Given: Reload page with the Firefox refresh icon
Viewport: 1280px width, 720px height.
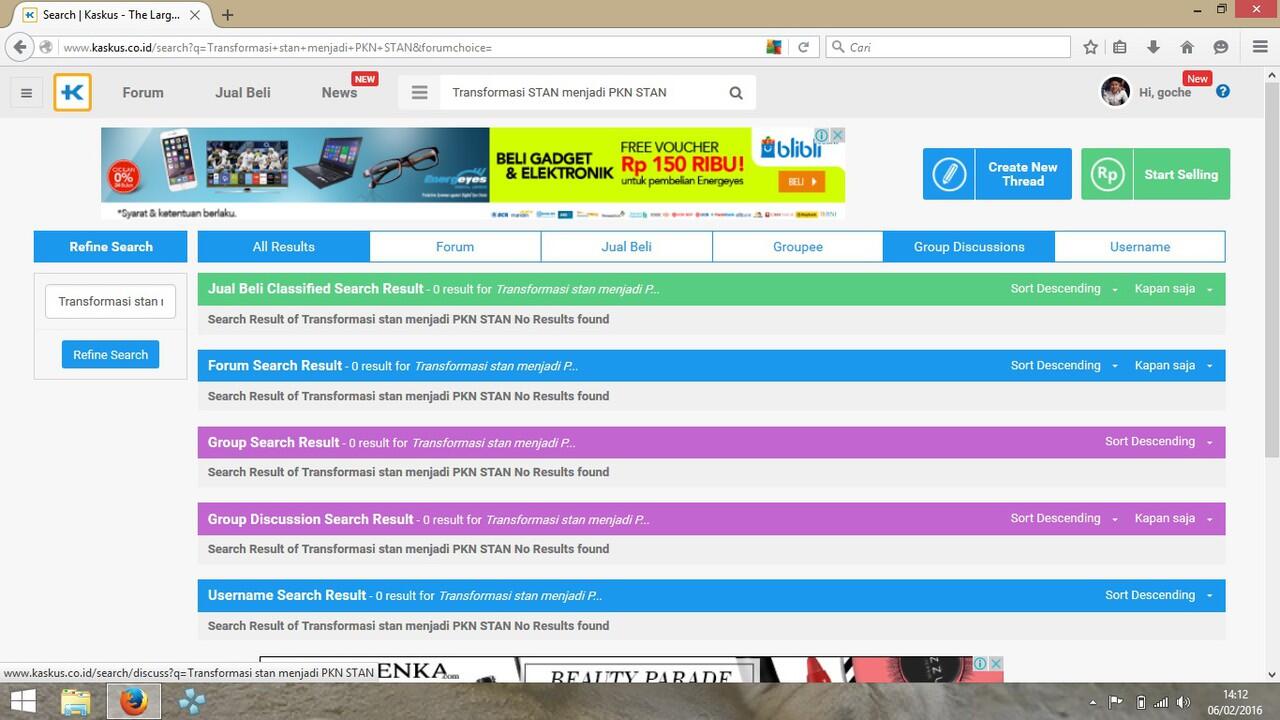Looking at the screenshot, I should (x=803, y=47).
